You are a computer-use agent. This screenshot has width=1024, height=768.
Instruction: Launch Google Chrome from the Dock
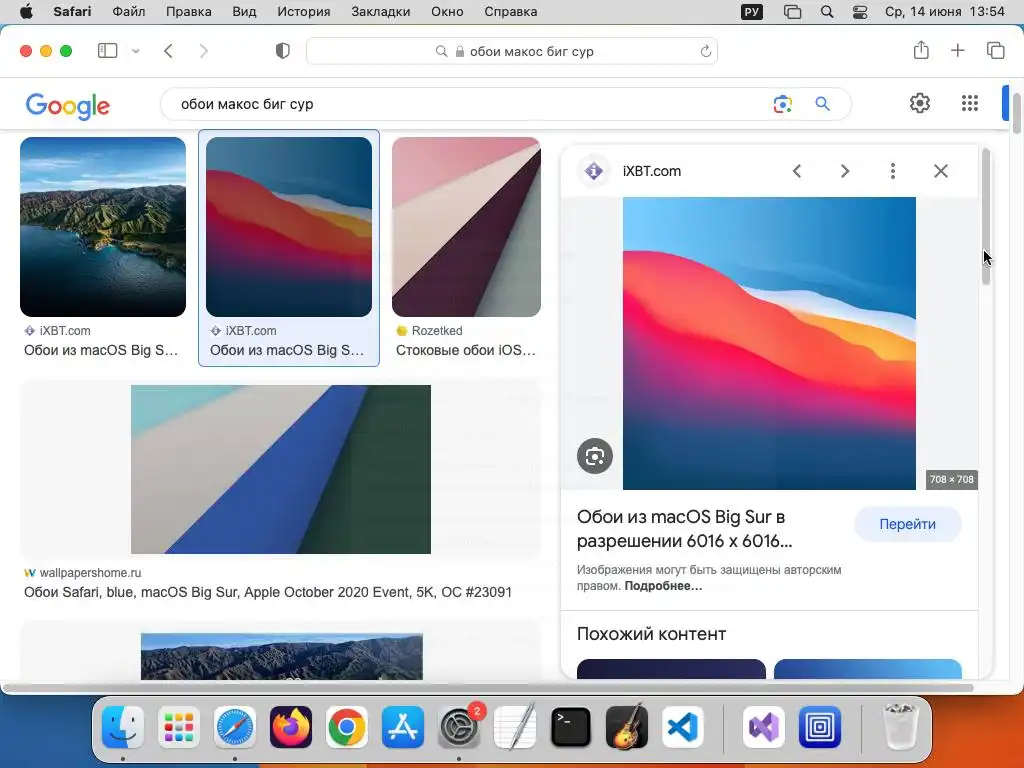tap(347, 727)
